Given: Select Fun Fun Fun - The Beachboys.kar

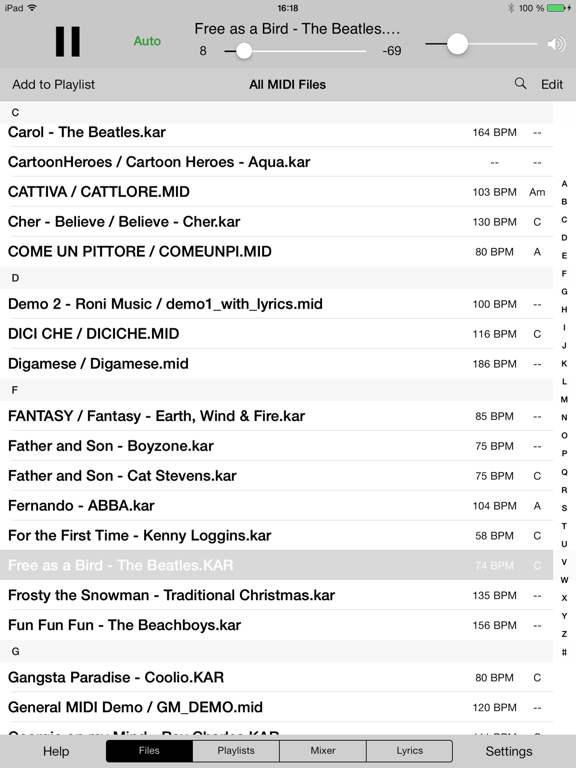Looking at the screenshot, I should pos(277,625).
